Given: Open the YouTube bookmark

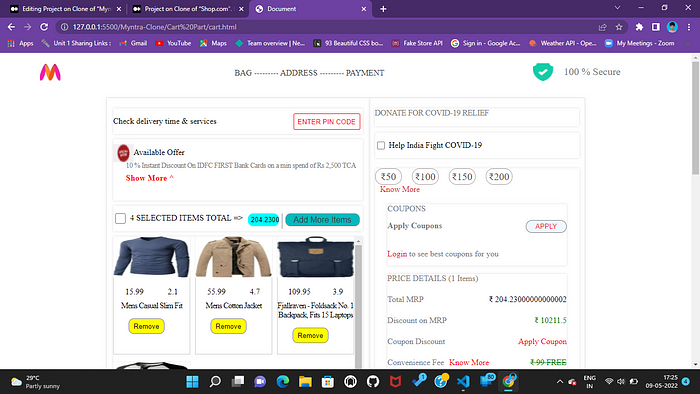Looking at the screenshot, I should tap(173, 43).
